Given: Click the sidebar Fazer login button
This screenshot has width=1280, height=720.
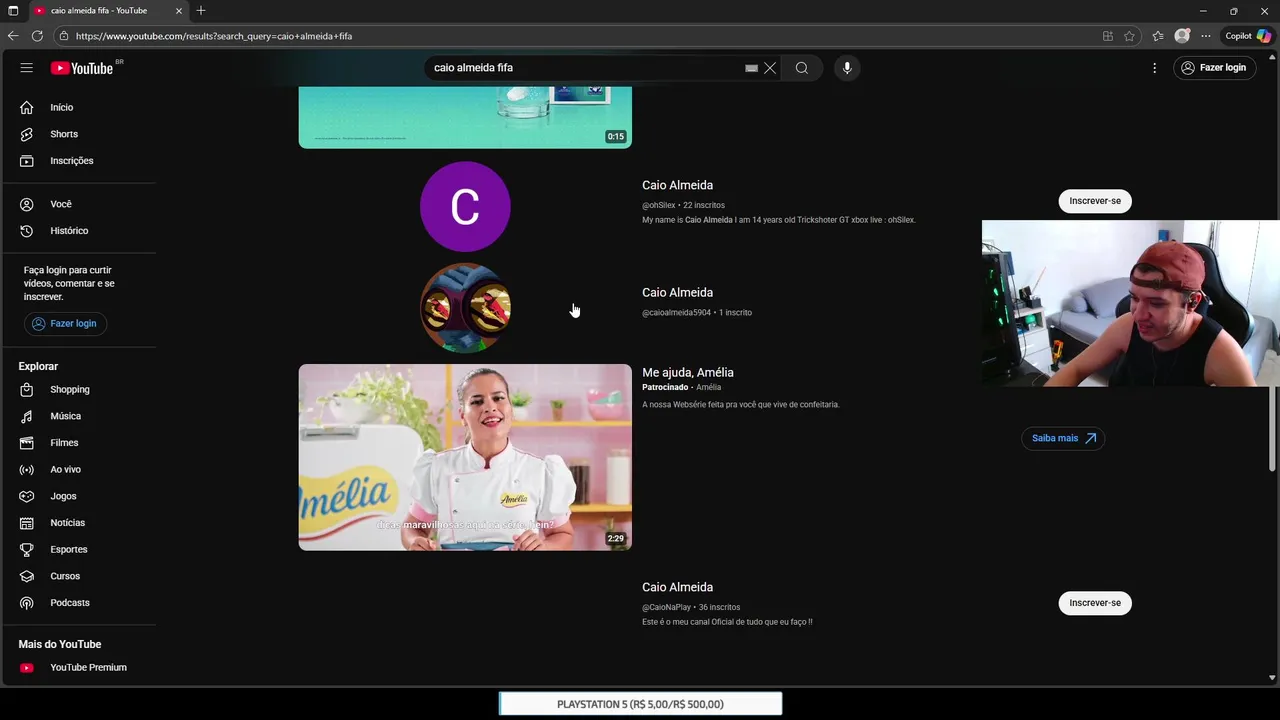Looking at the screenshot, I should (x=65, y=323).
